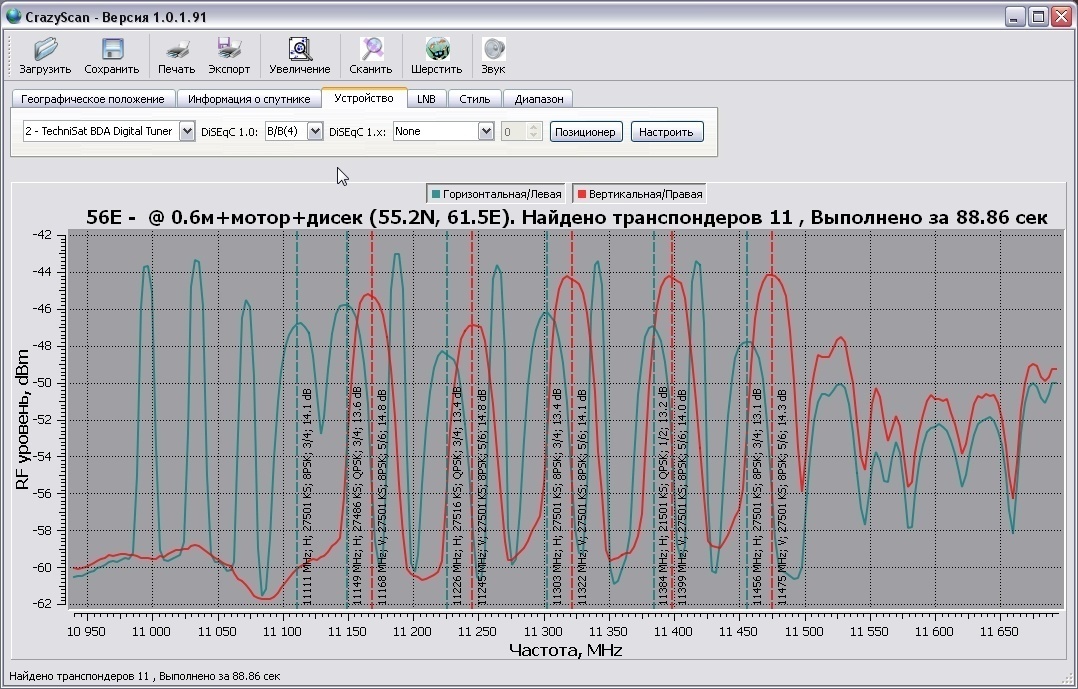This screenshot has height=689, width=1078.
Task: Open the DiSEqC 1.x None dropdown
Action: point(486,131)
